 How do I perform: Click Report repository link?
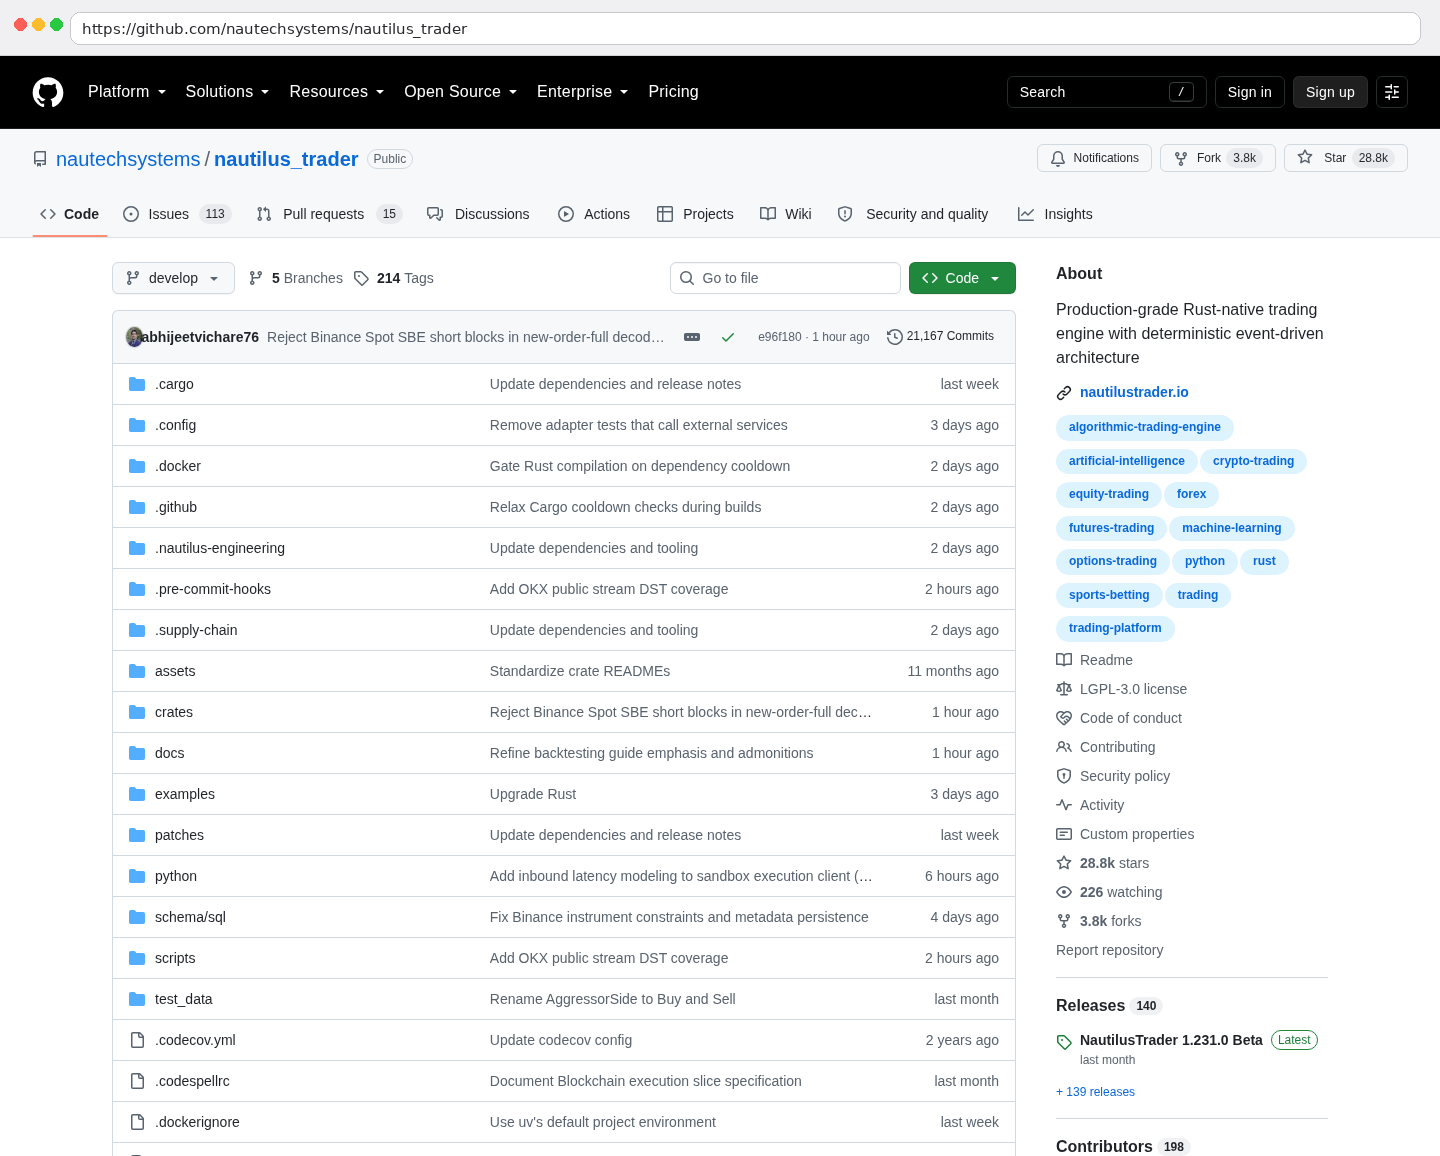(1109, 950)
